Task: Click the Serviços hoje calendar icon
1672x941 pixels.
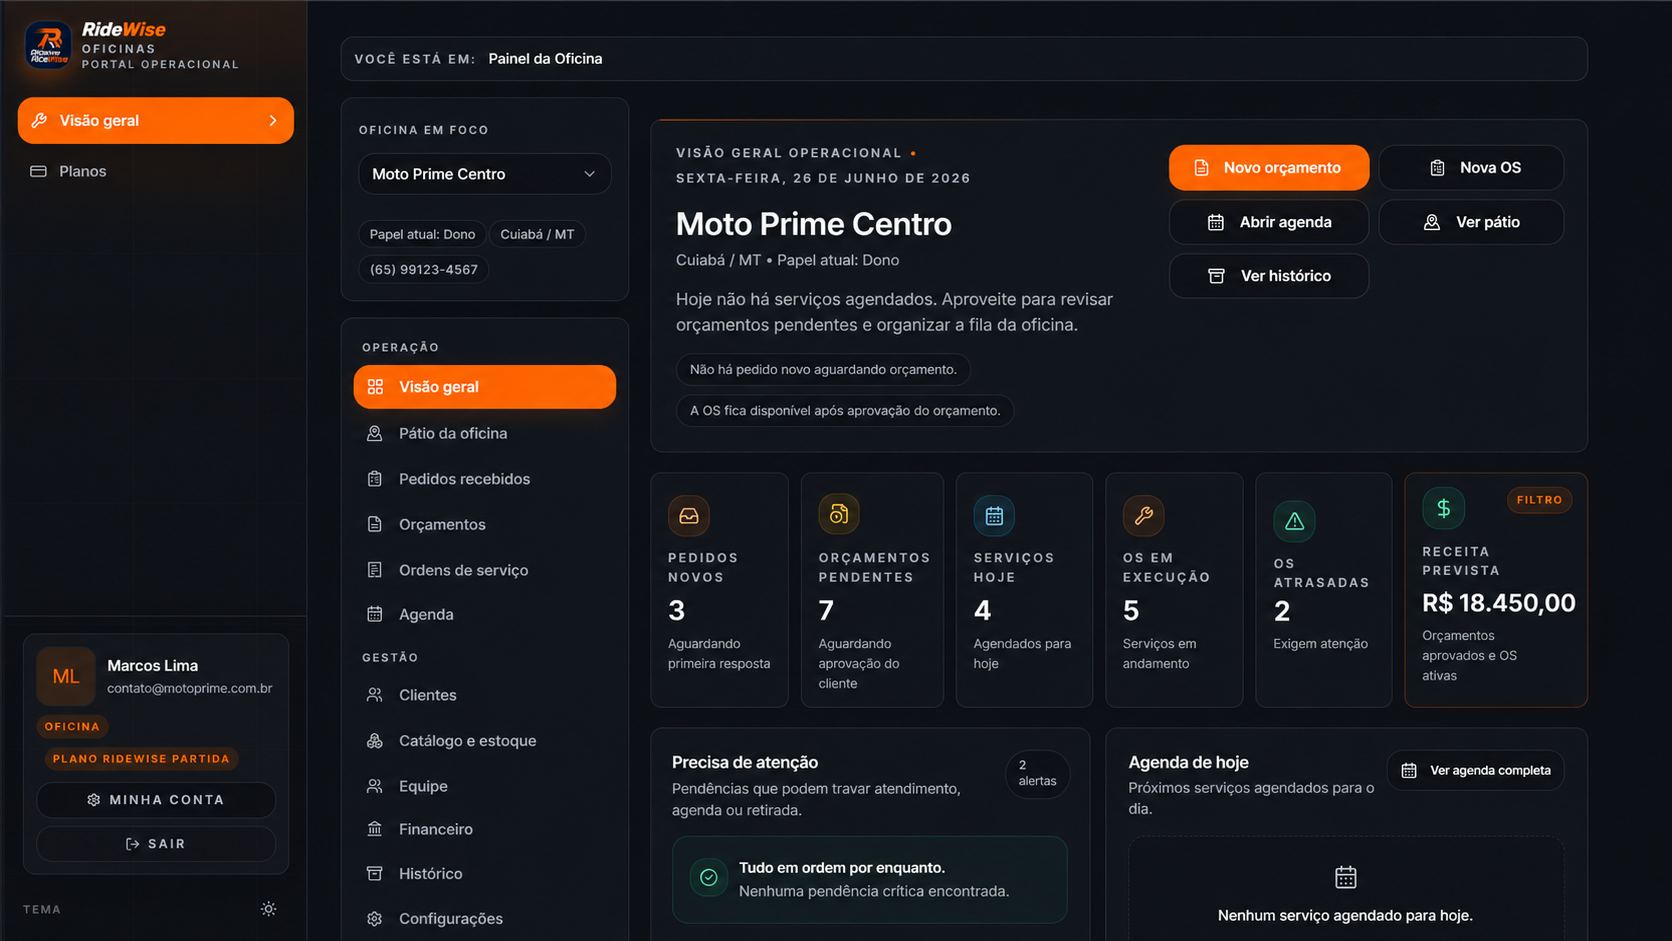Action: click(x=994, y=516)
